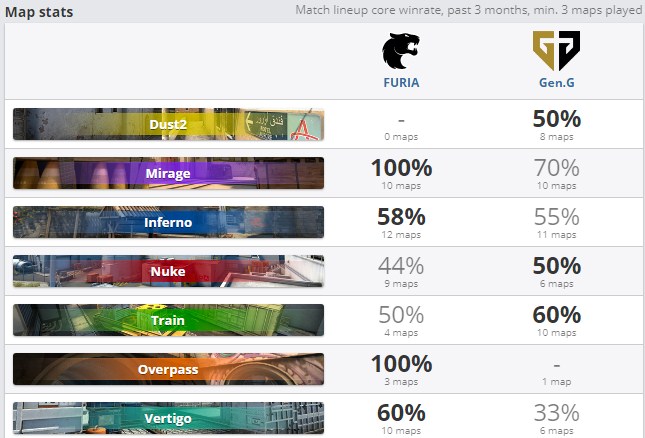This screenshot has width=645, height=438.
Task: Click Gen.G's 60% Train winrate
Action: coord(555,315)
